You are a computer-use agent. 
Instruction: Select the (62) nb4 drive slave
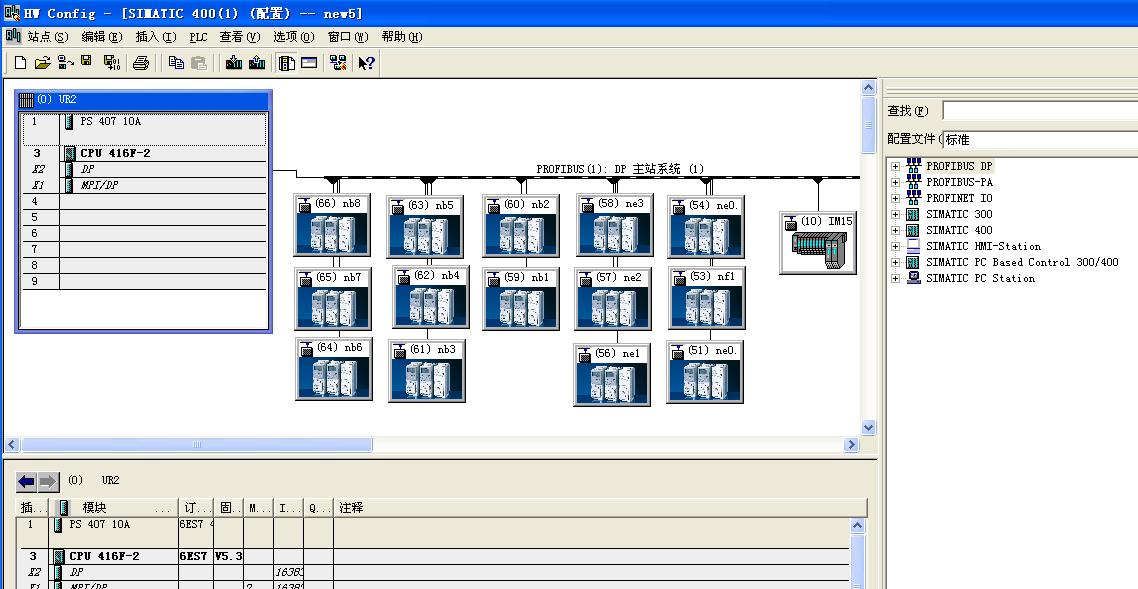click(x=431, y=297)
